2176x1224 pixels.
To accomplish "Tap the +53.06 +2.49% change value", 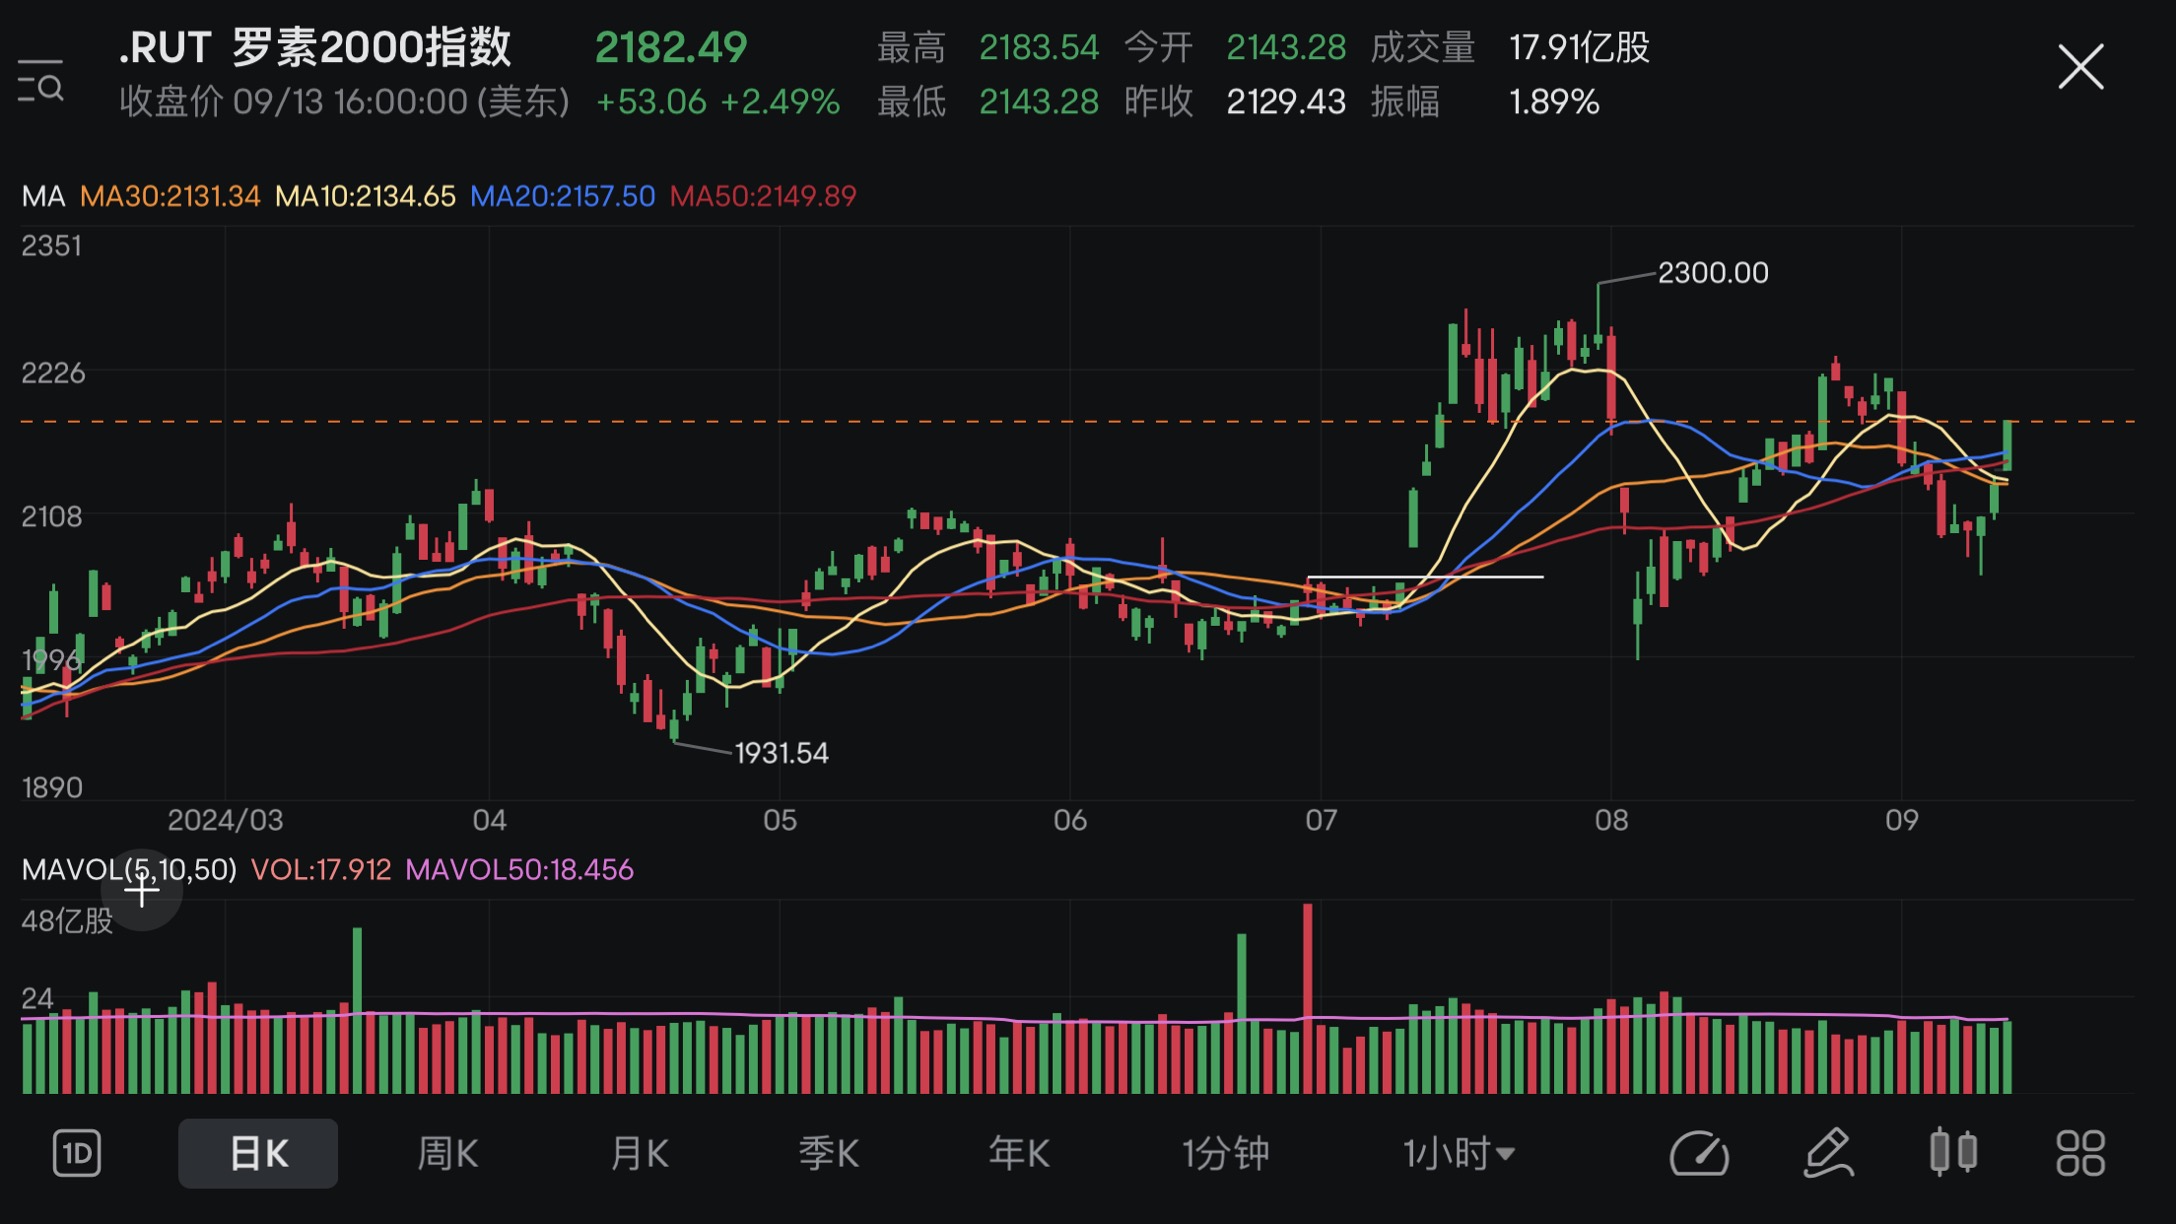I will tap(717, 102).
